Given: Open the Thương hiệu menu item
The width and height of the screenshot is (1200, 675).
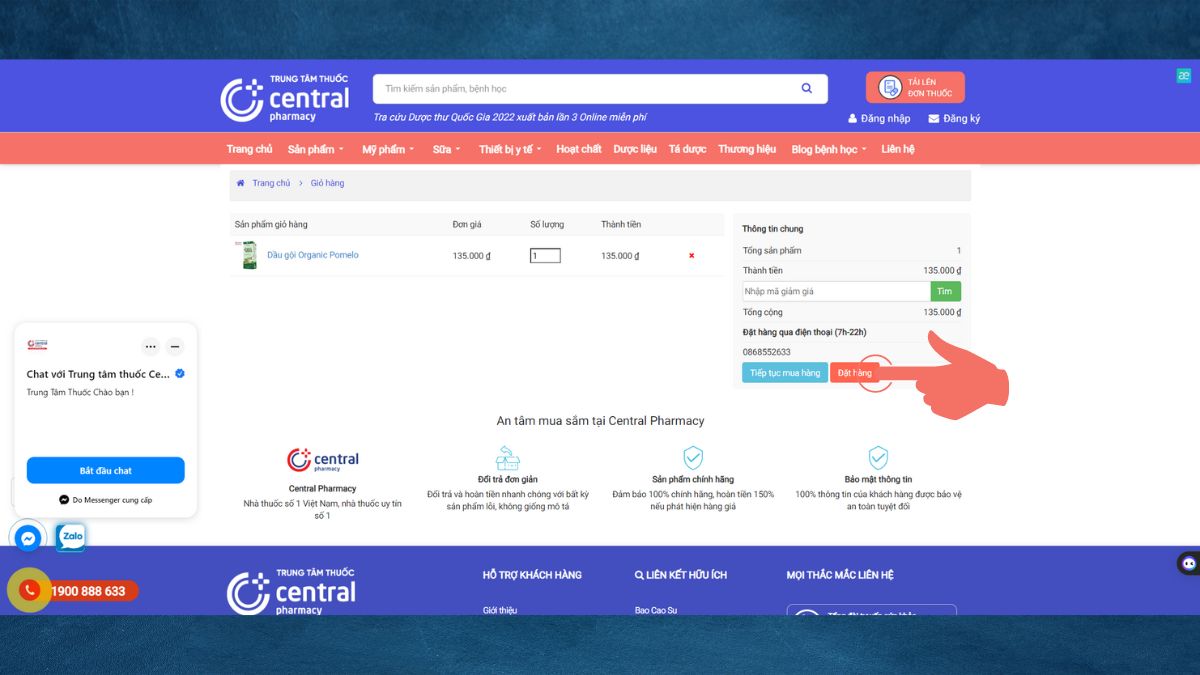Looking at the screenshot, I should [747, 149].
